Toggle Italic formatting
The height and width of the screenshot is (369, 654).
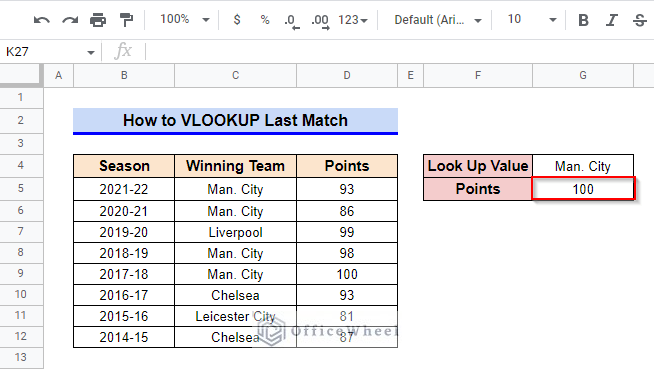coord(611,20)
